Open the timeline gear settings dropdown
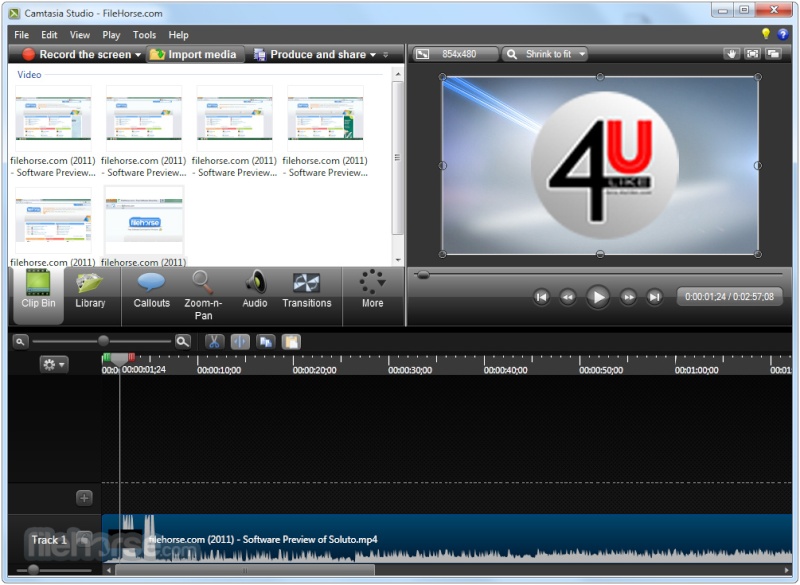 click(54, 365)
